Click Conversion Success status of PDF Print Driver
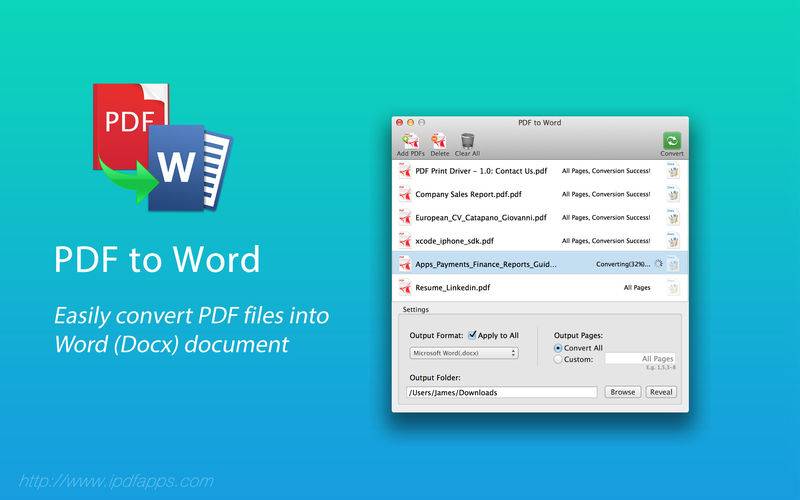The image size is (800, 500). 606,171
